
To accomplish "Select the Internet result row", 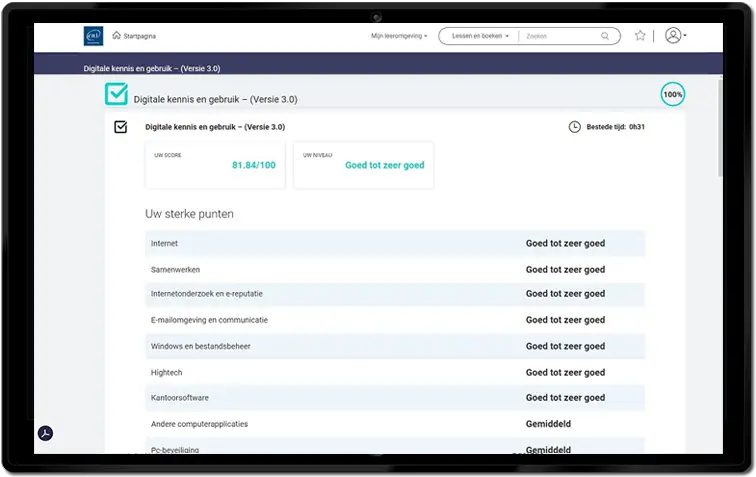I will [x=394, y=243].
